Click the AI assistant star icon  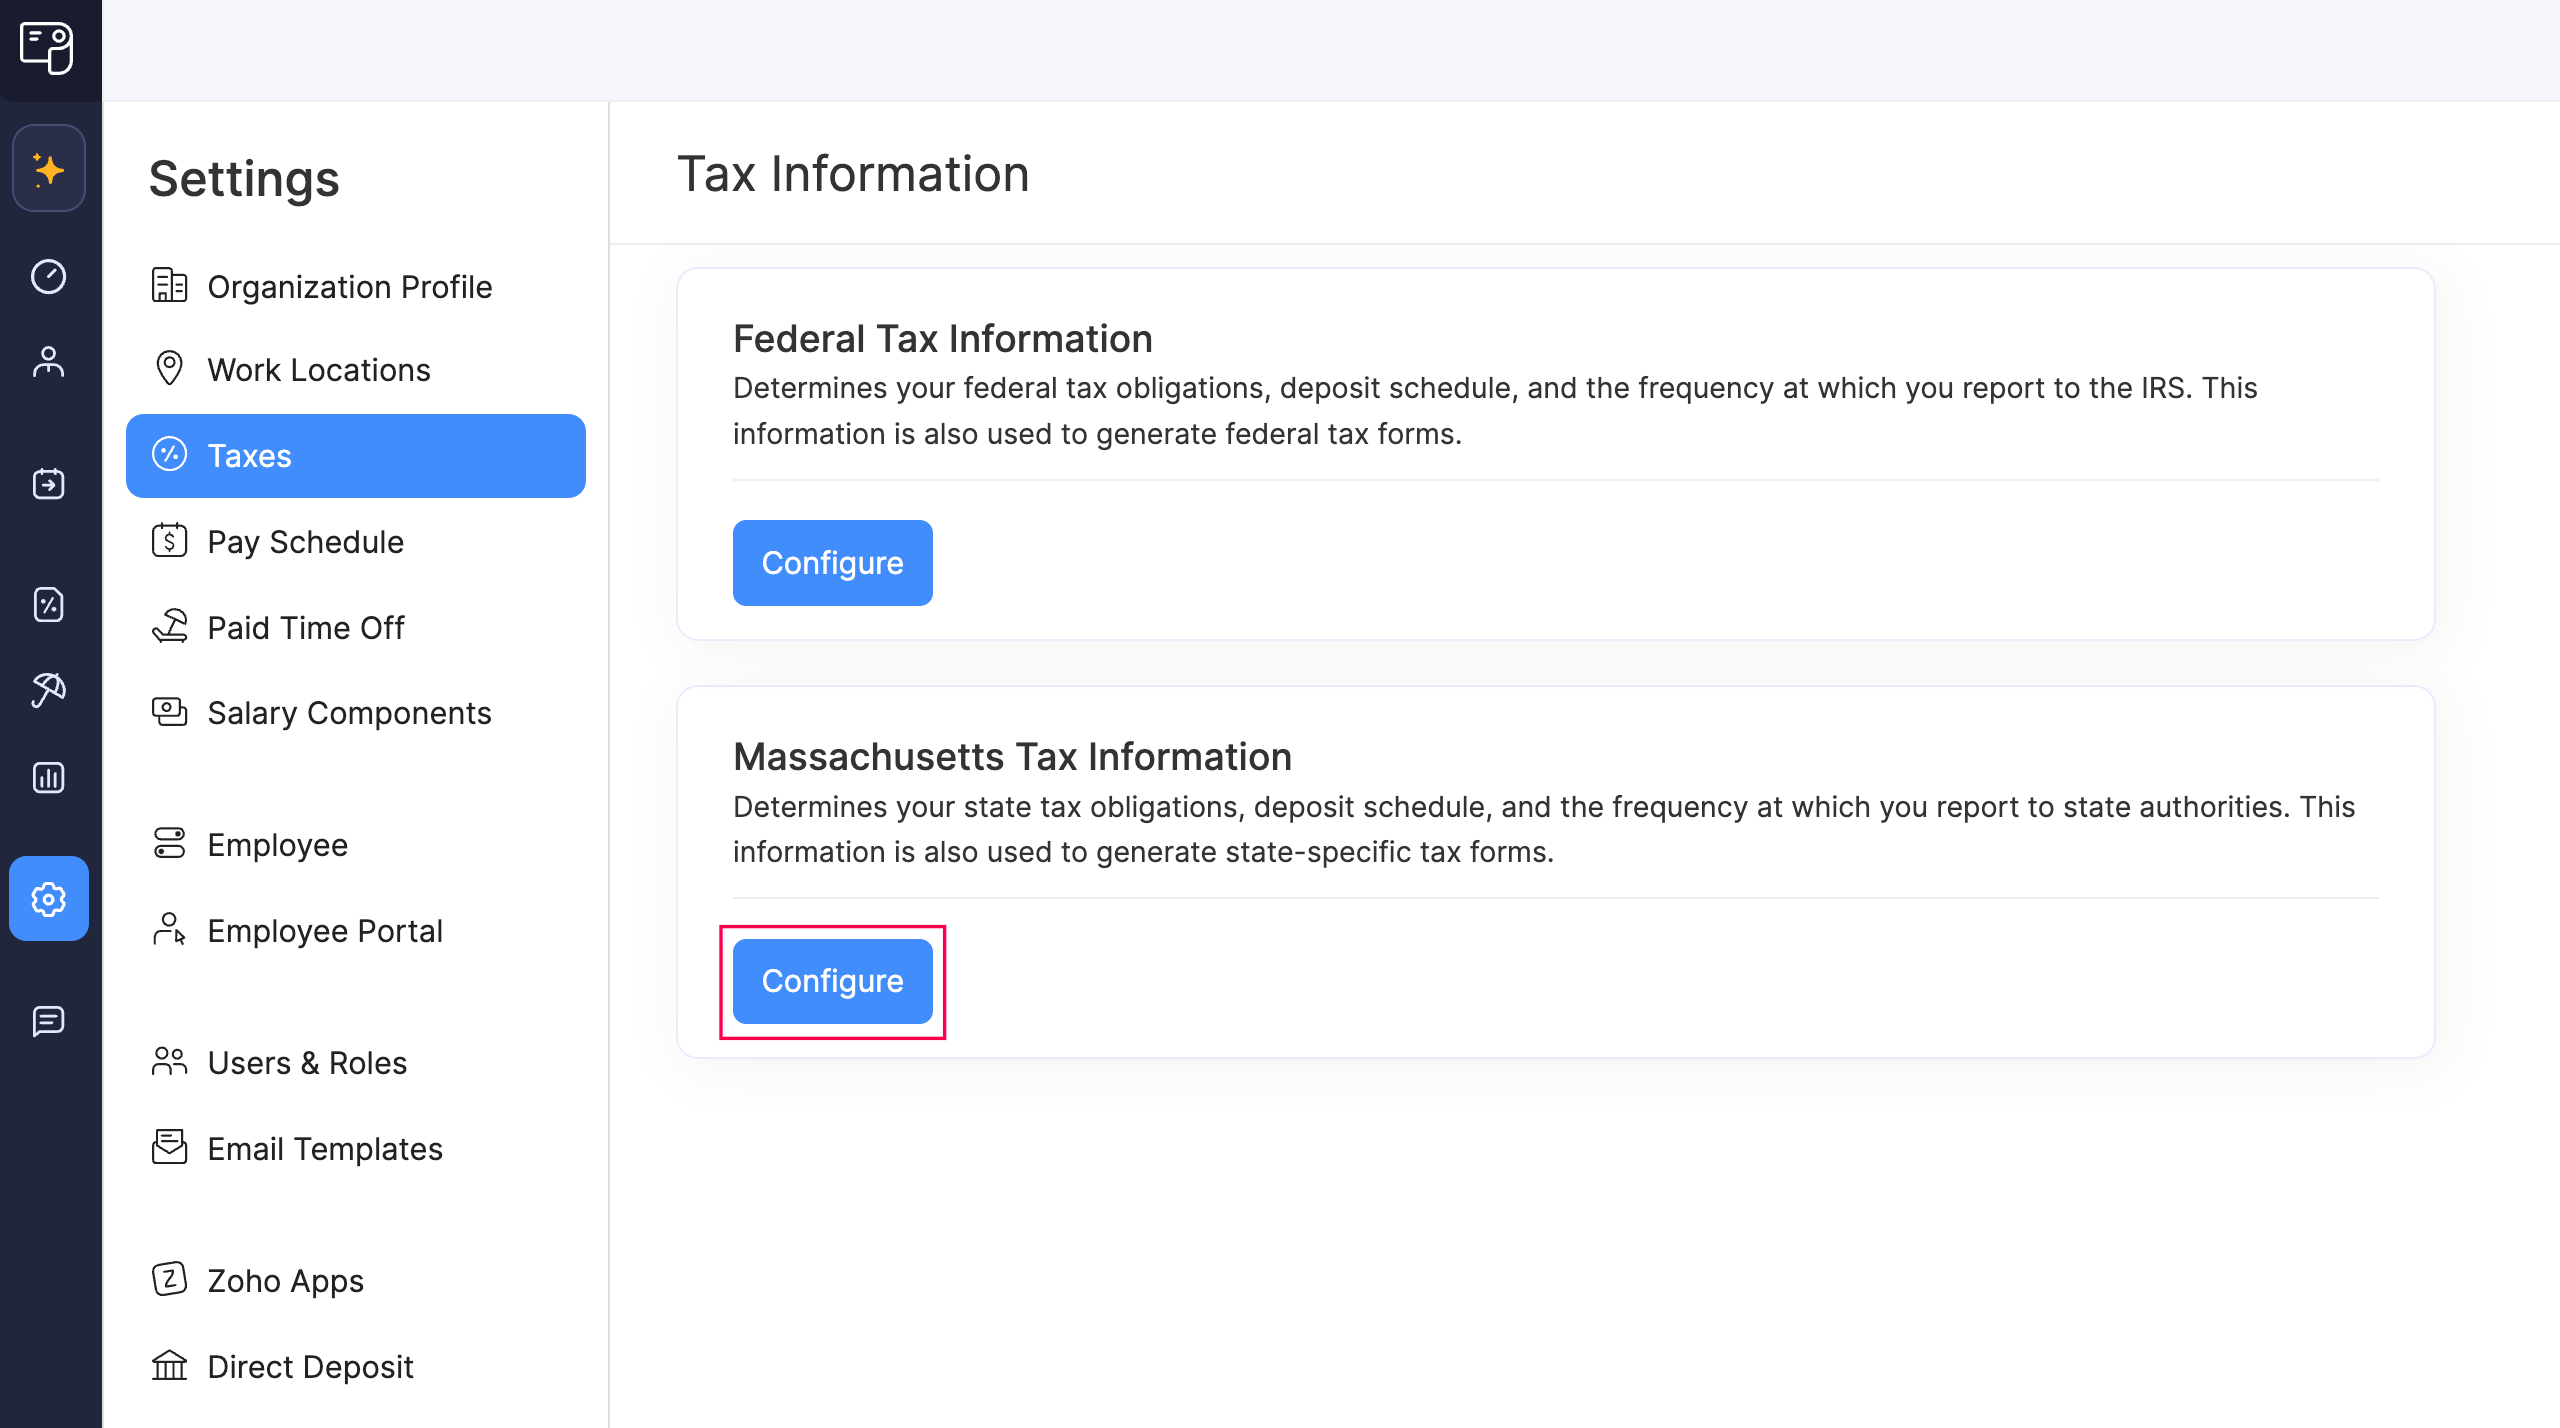click(49, 169)
